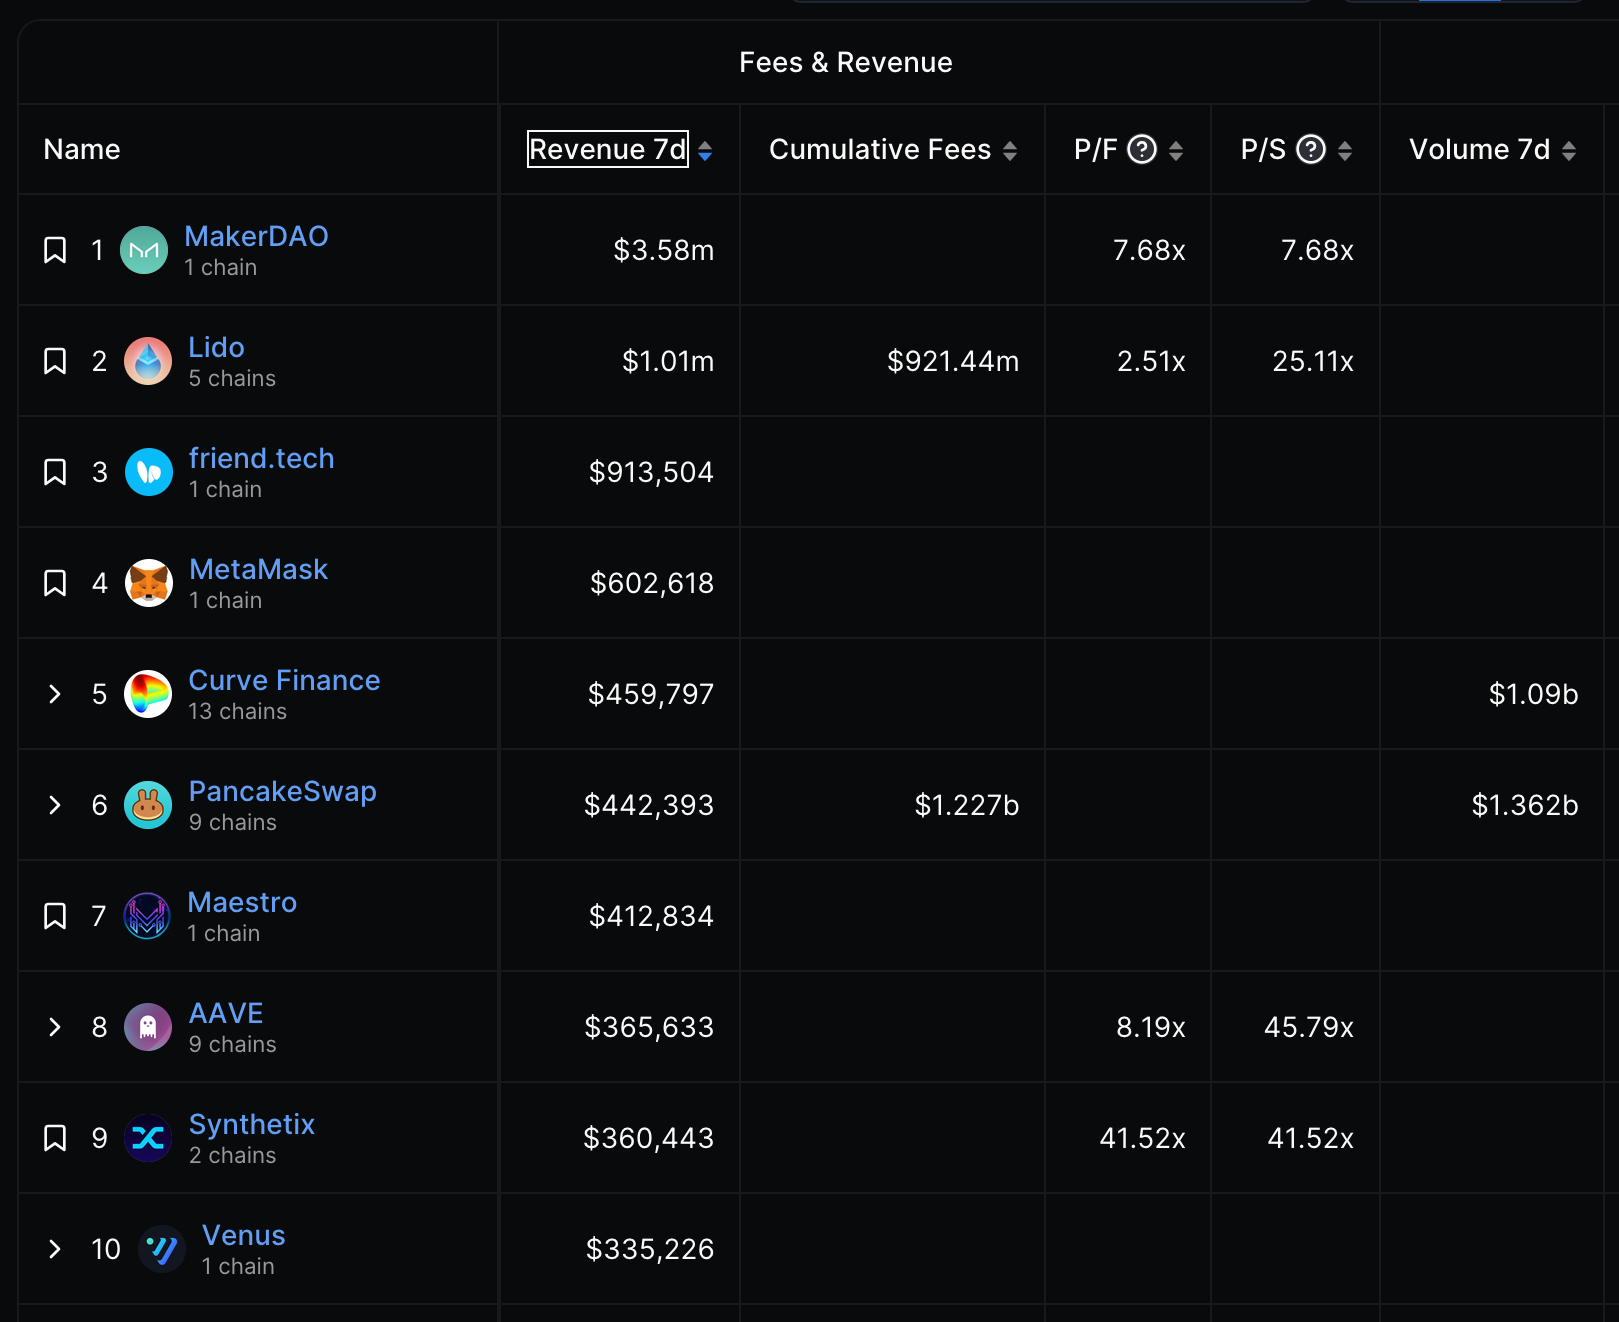
Task: Click AAVE revenue $365,633
Action: [x=649, y=1027]
